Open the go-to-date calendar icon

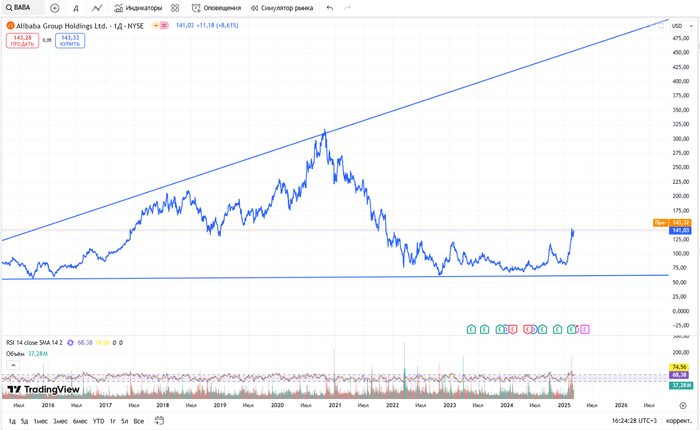(x=159, y=421)
